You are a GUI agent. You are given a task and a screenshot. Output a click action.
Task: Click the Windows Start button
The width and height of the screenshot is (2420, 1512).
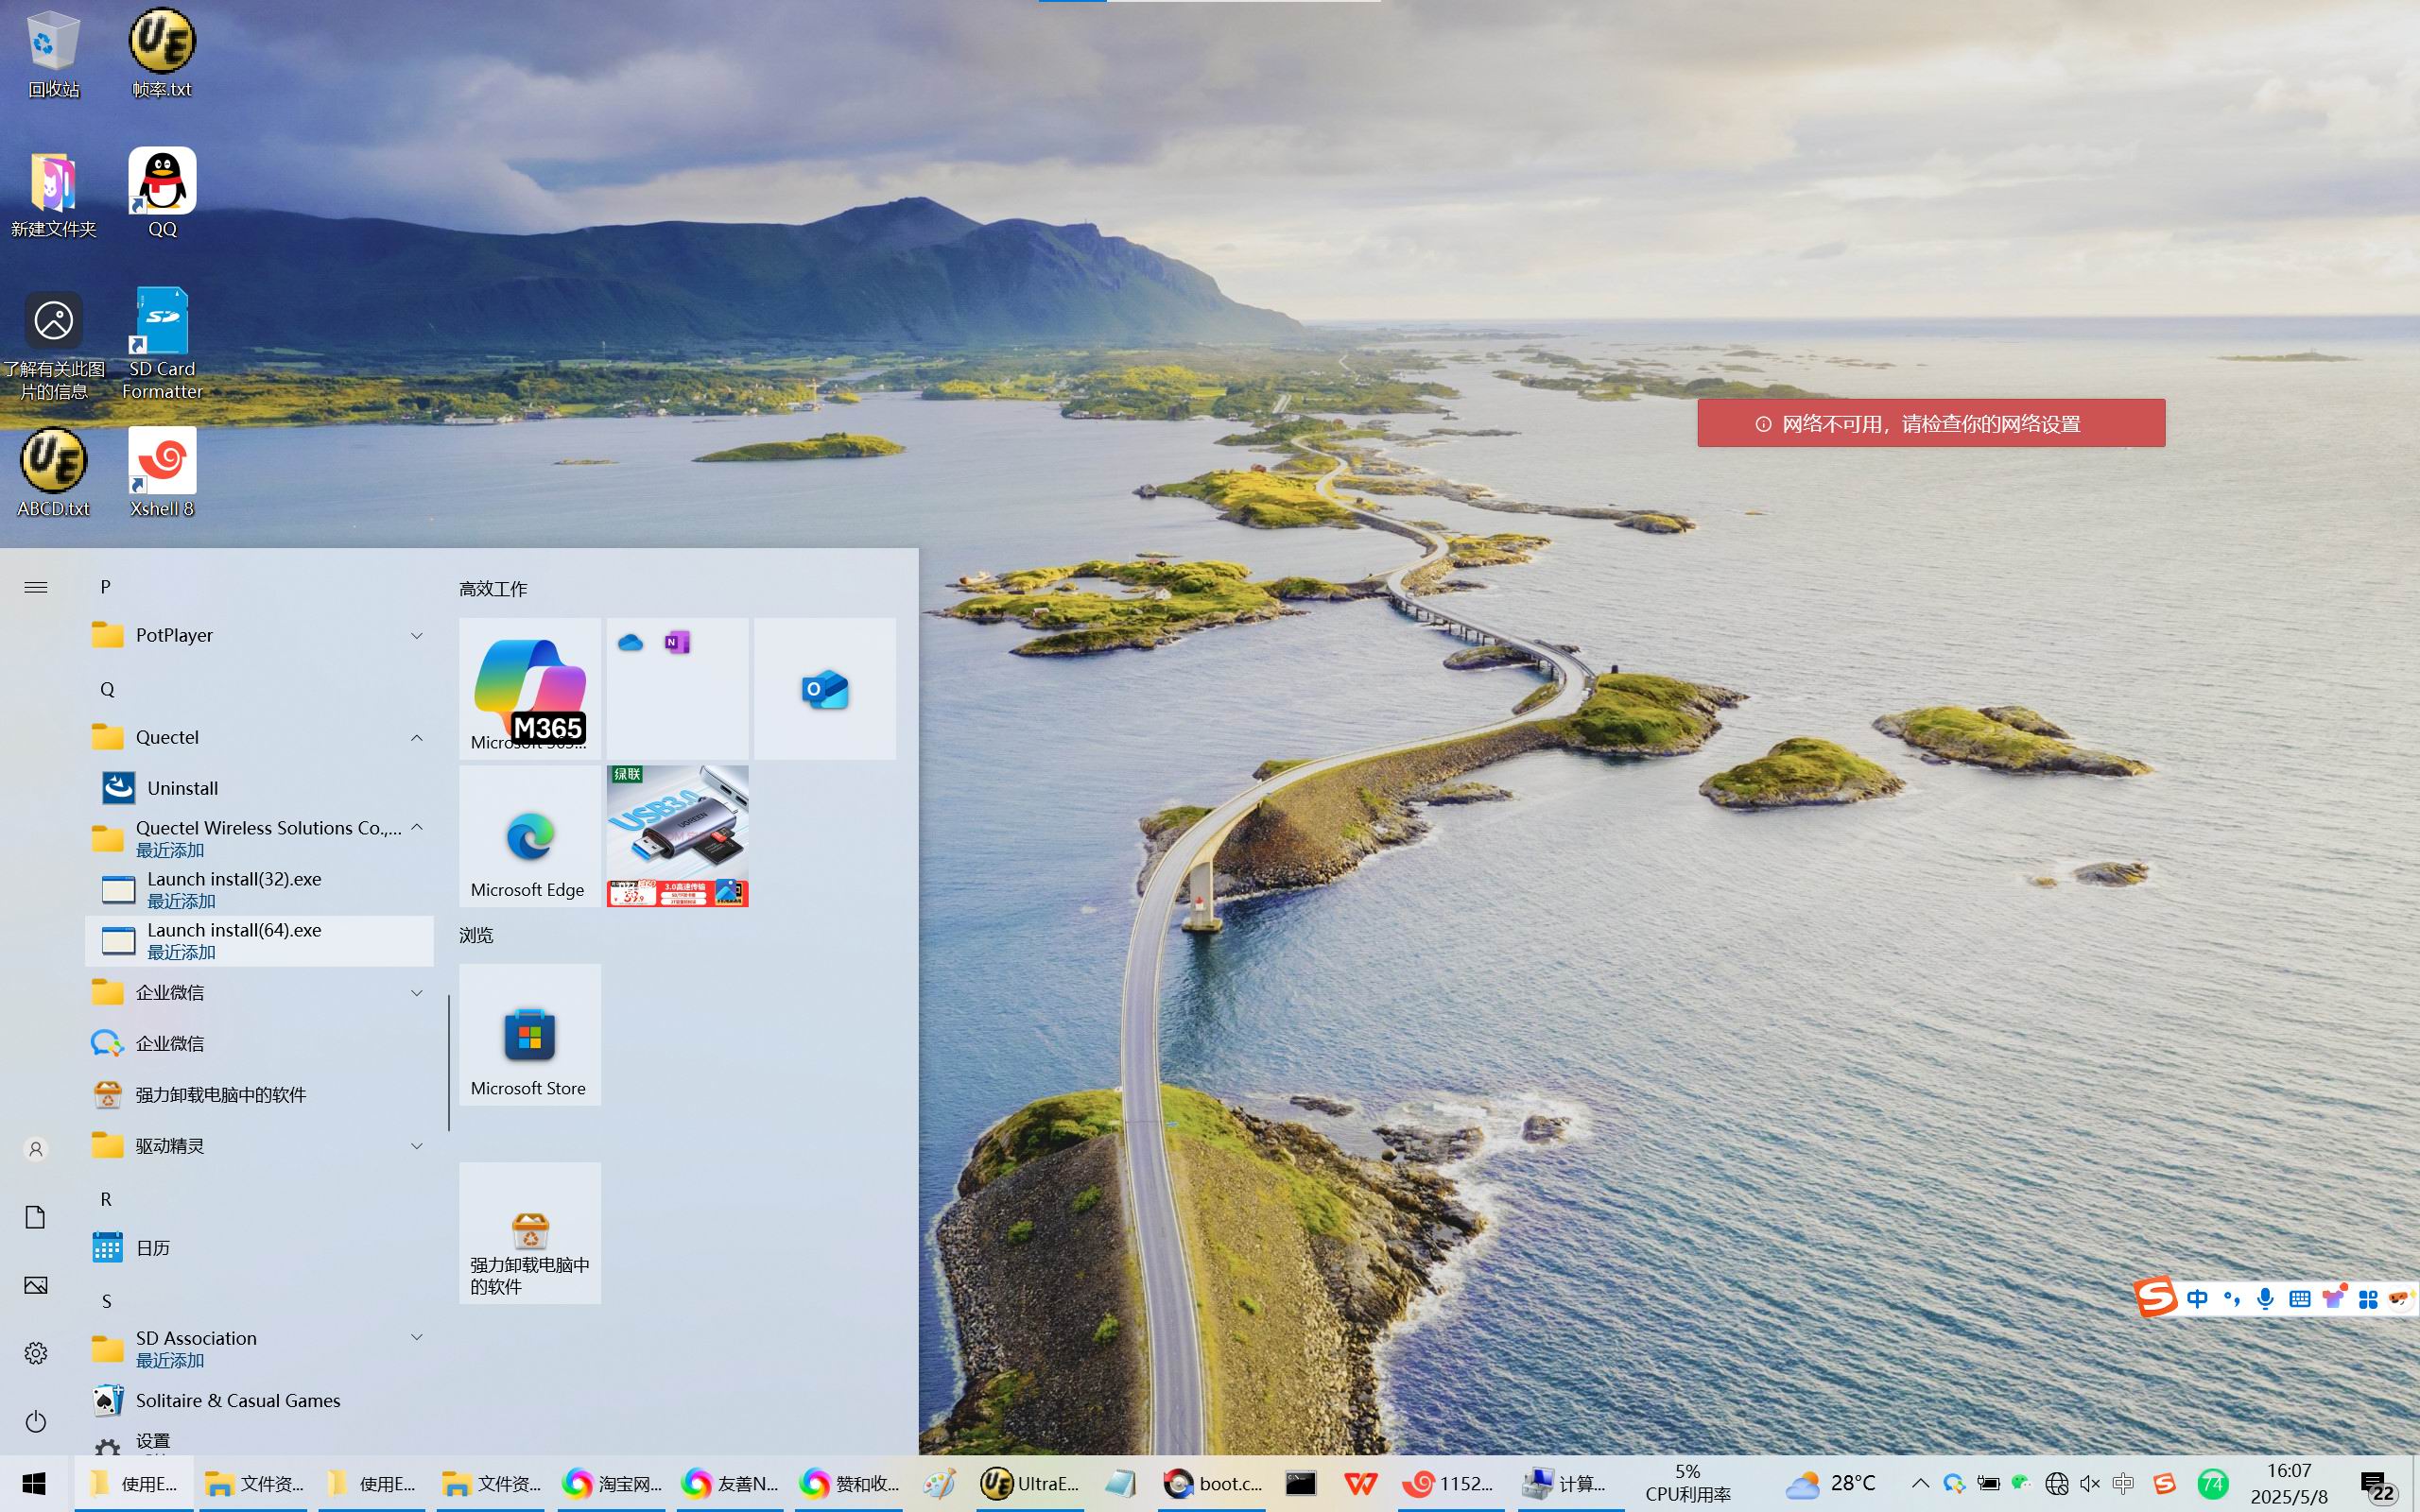[35, 1484]
